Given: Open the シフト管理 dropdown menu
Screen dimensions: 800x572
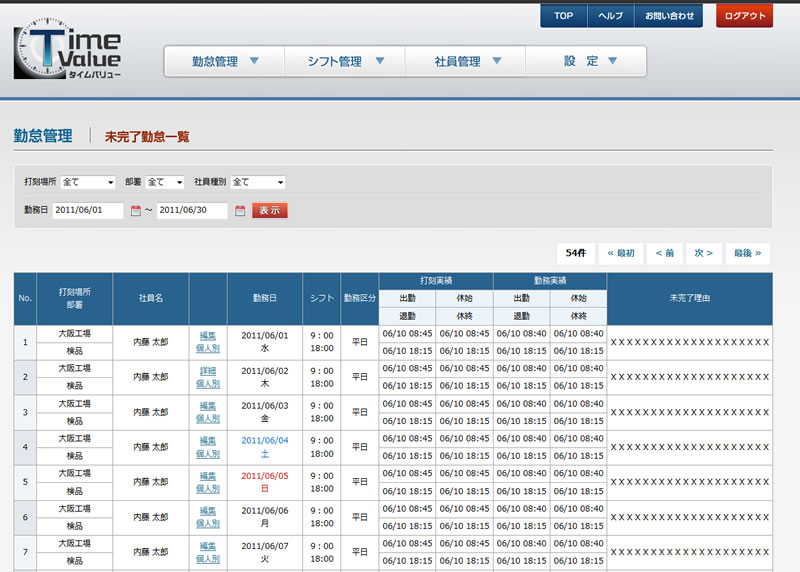Looking at the screenshot, I should 345,61.
